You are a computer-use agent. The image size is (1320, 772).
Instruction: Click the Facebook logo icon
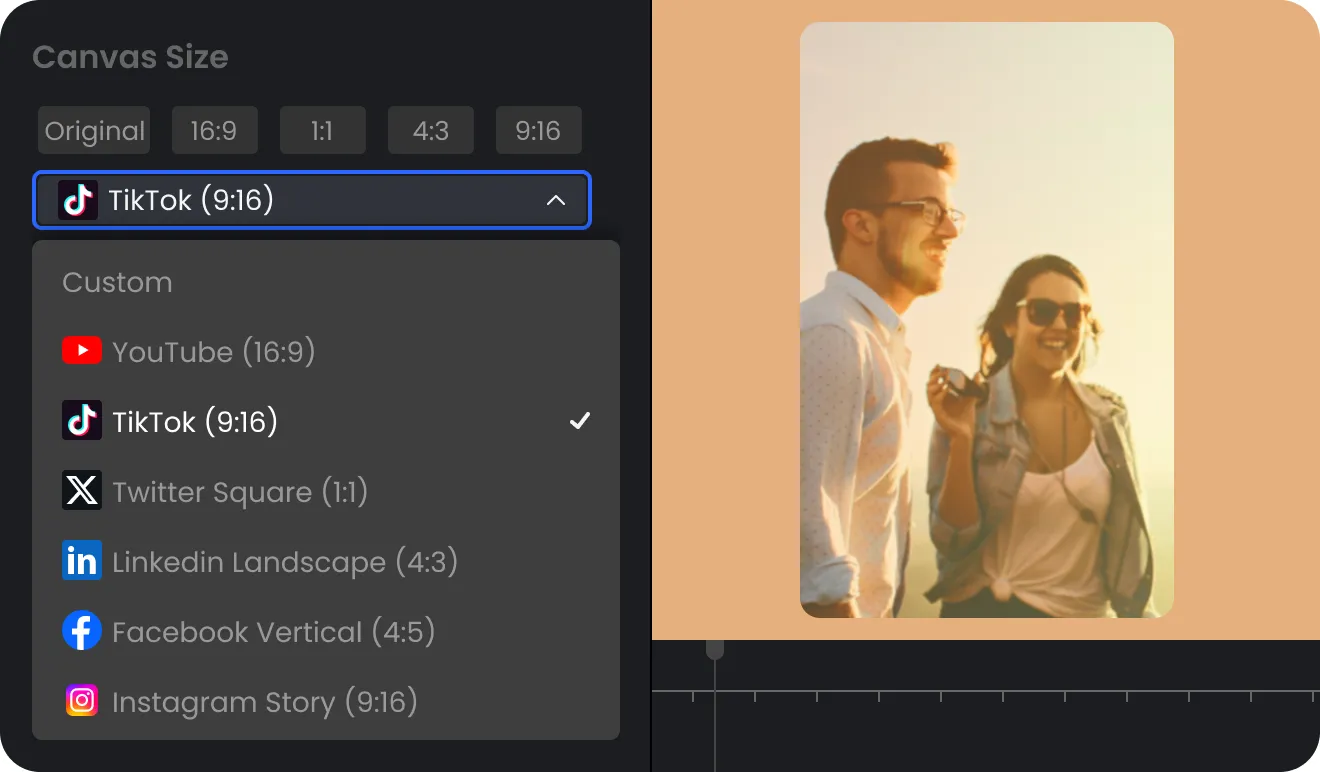point(81,631)
